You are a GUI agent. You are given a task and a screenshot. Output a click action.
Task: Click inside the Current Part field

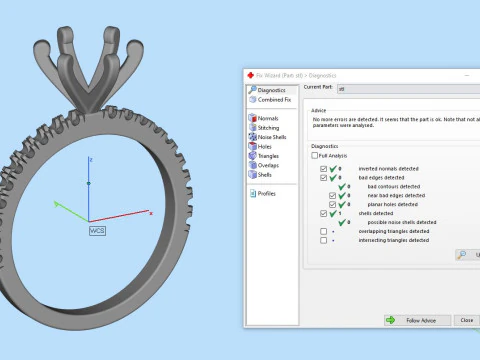409,89
